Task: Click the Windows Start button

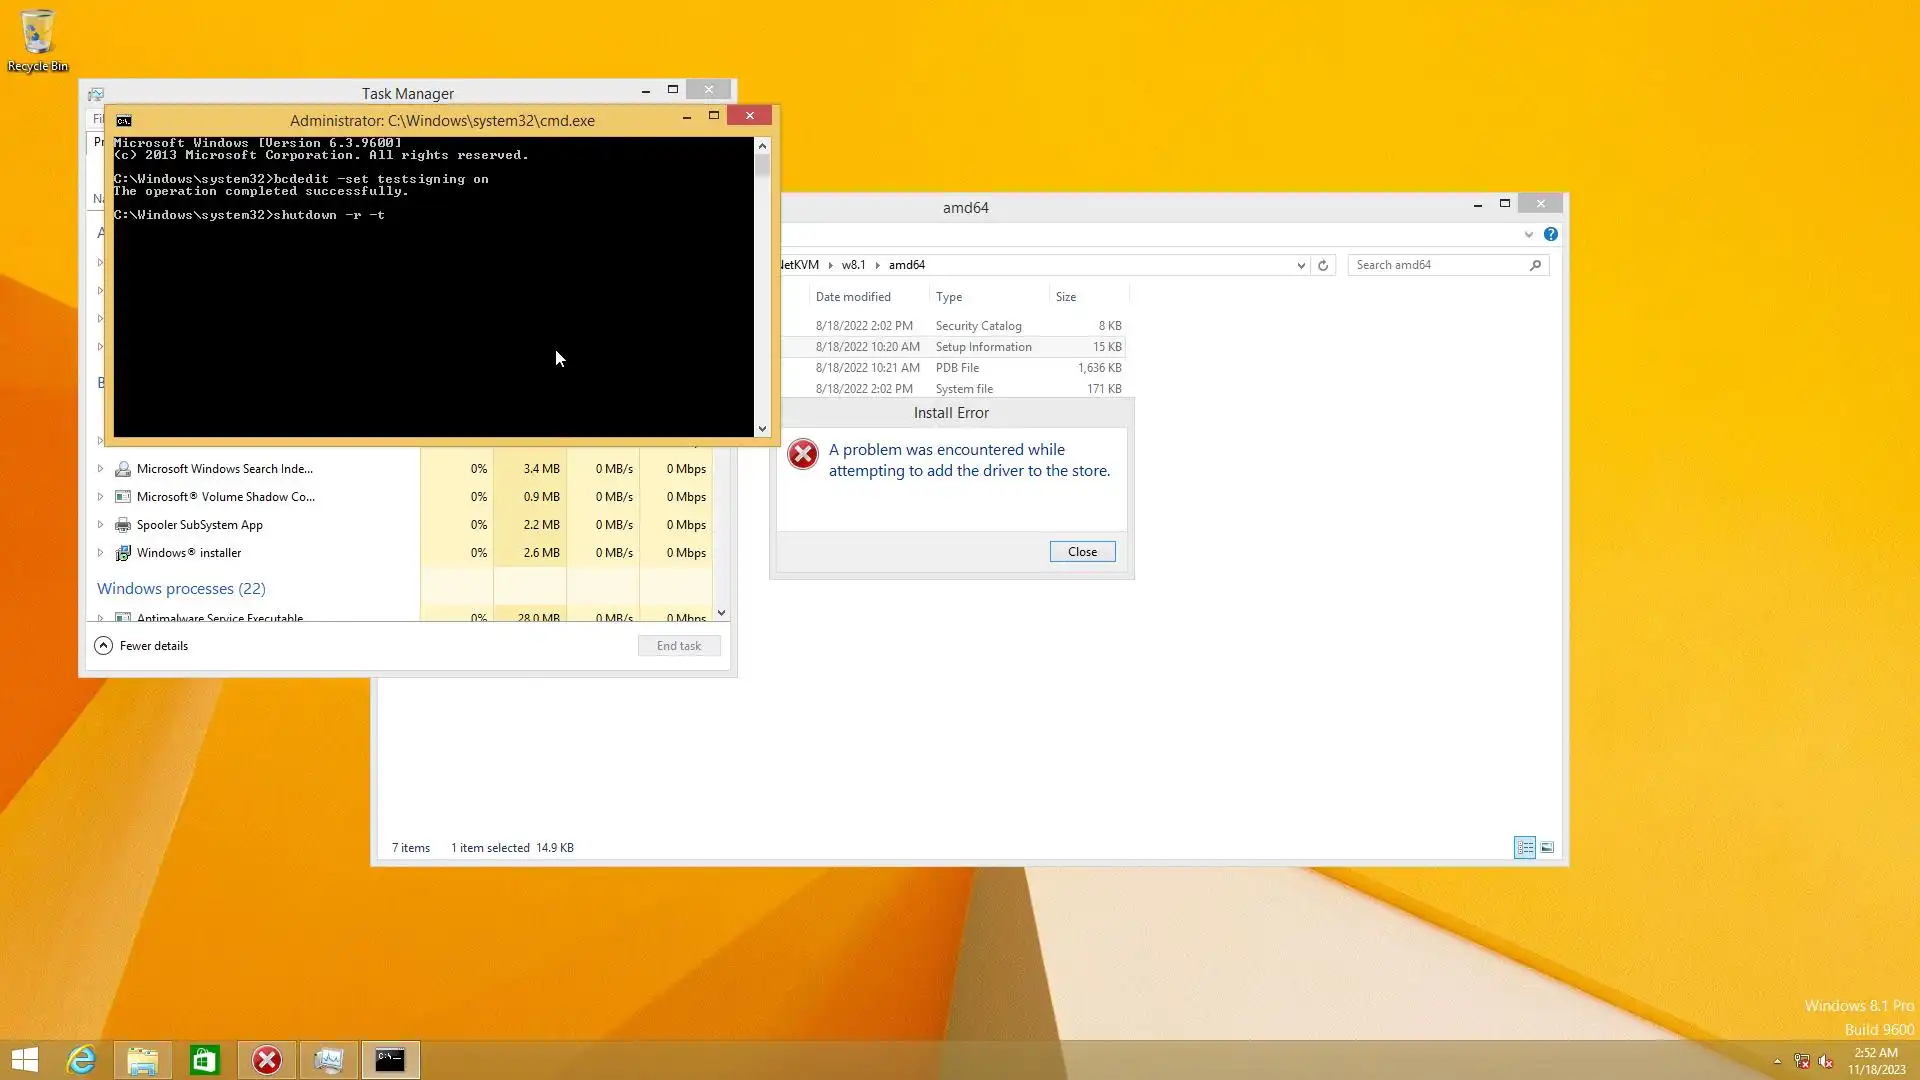Action: pyautogui.click(x=25, y=1060)
